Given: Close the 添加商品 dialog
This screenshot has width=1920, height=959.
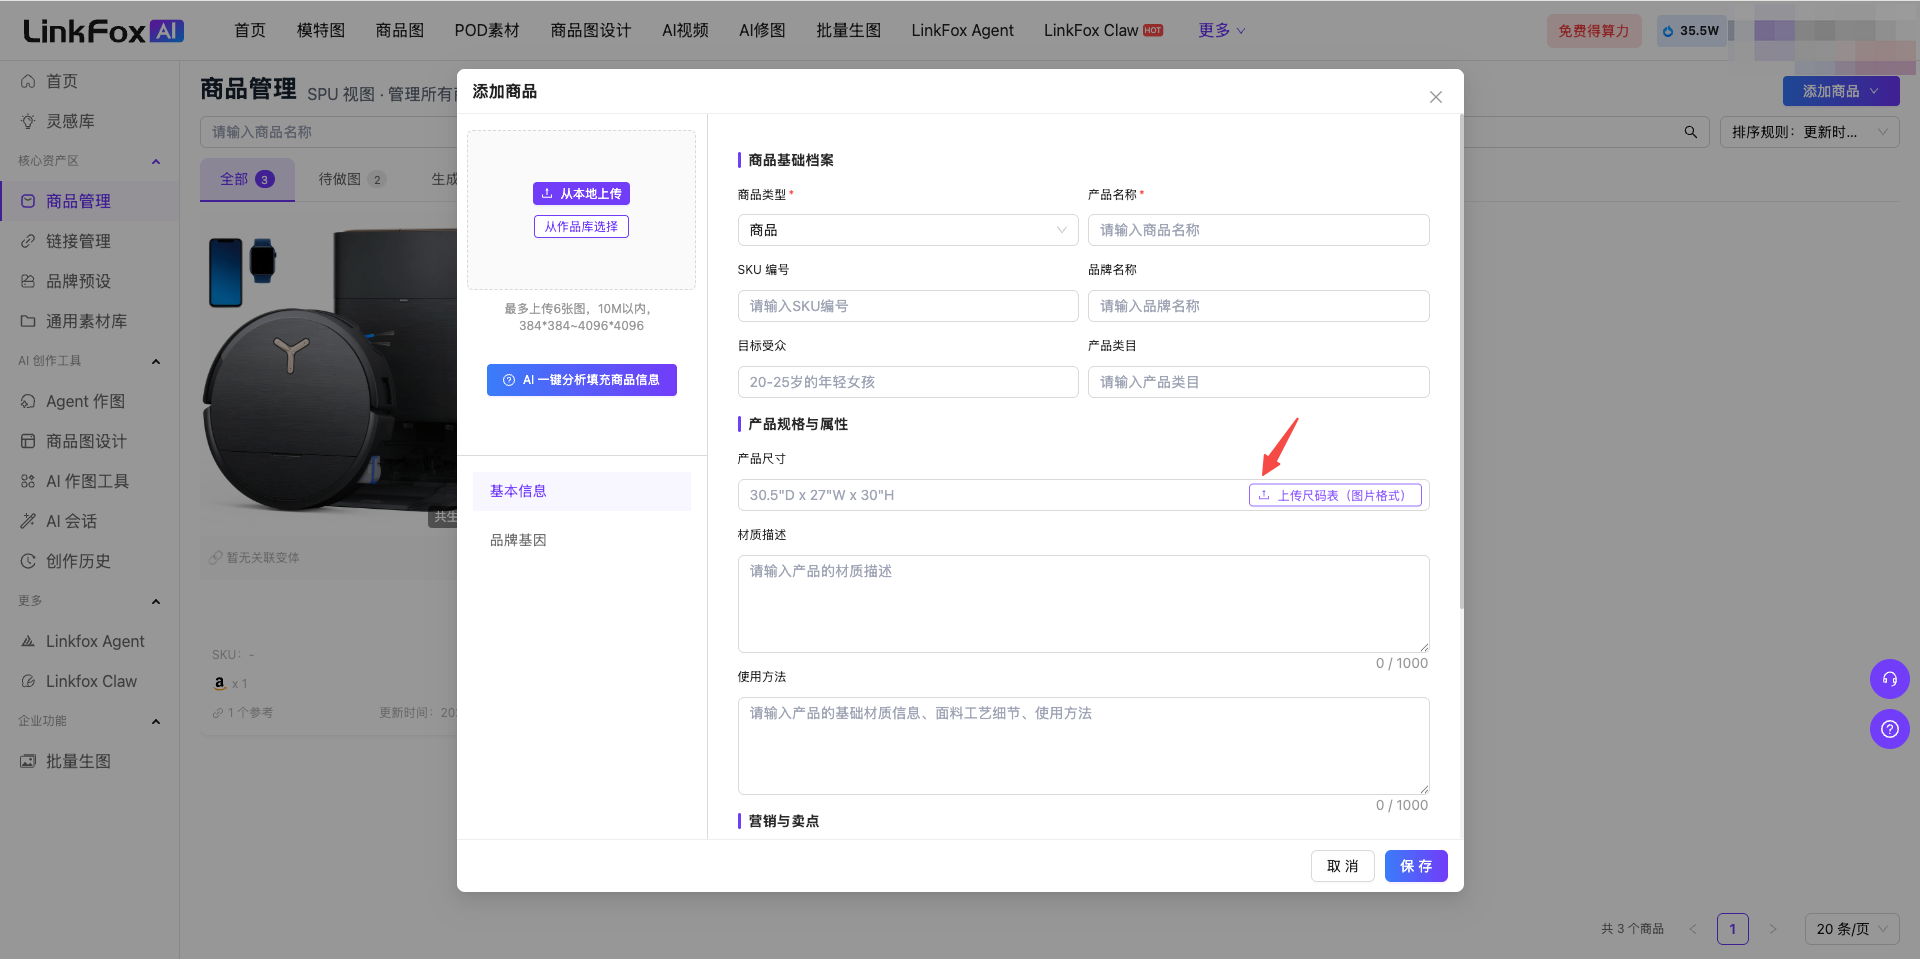Looking at the screenshot, I should 1435,97.
